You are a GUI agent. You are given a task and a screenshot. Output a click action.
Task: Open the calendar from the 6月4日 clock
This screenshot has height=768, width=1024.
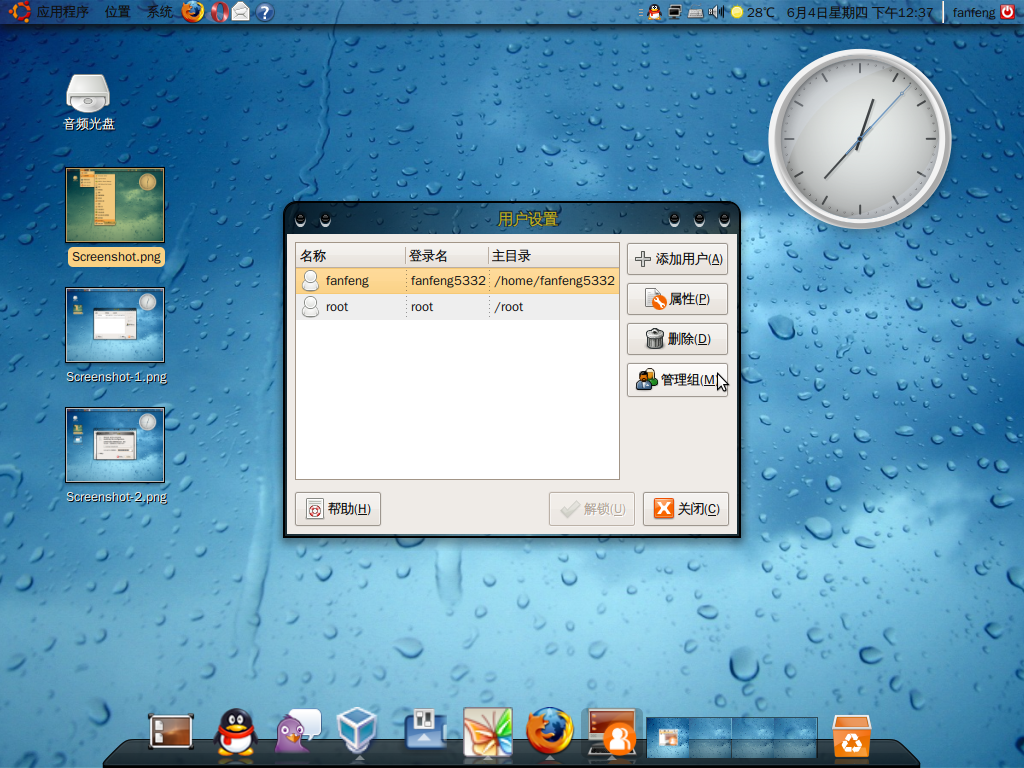pos(859,12)
